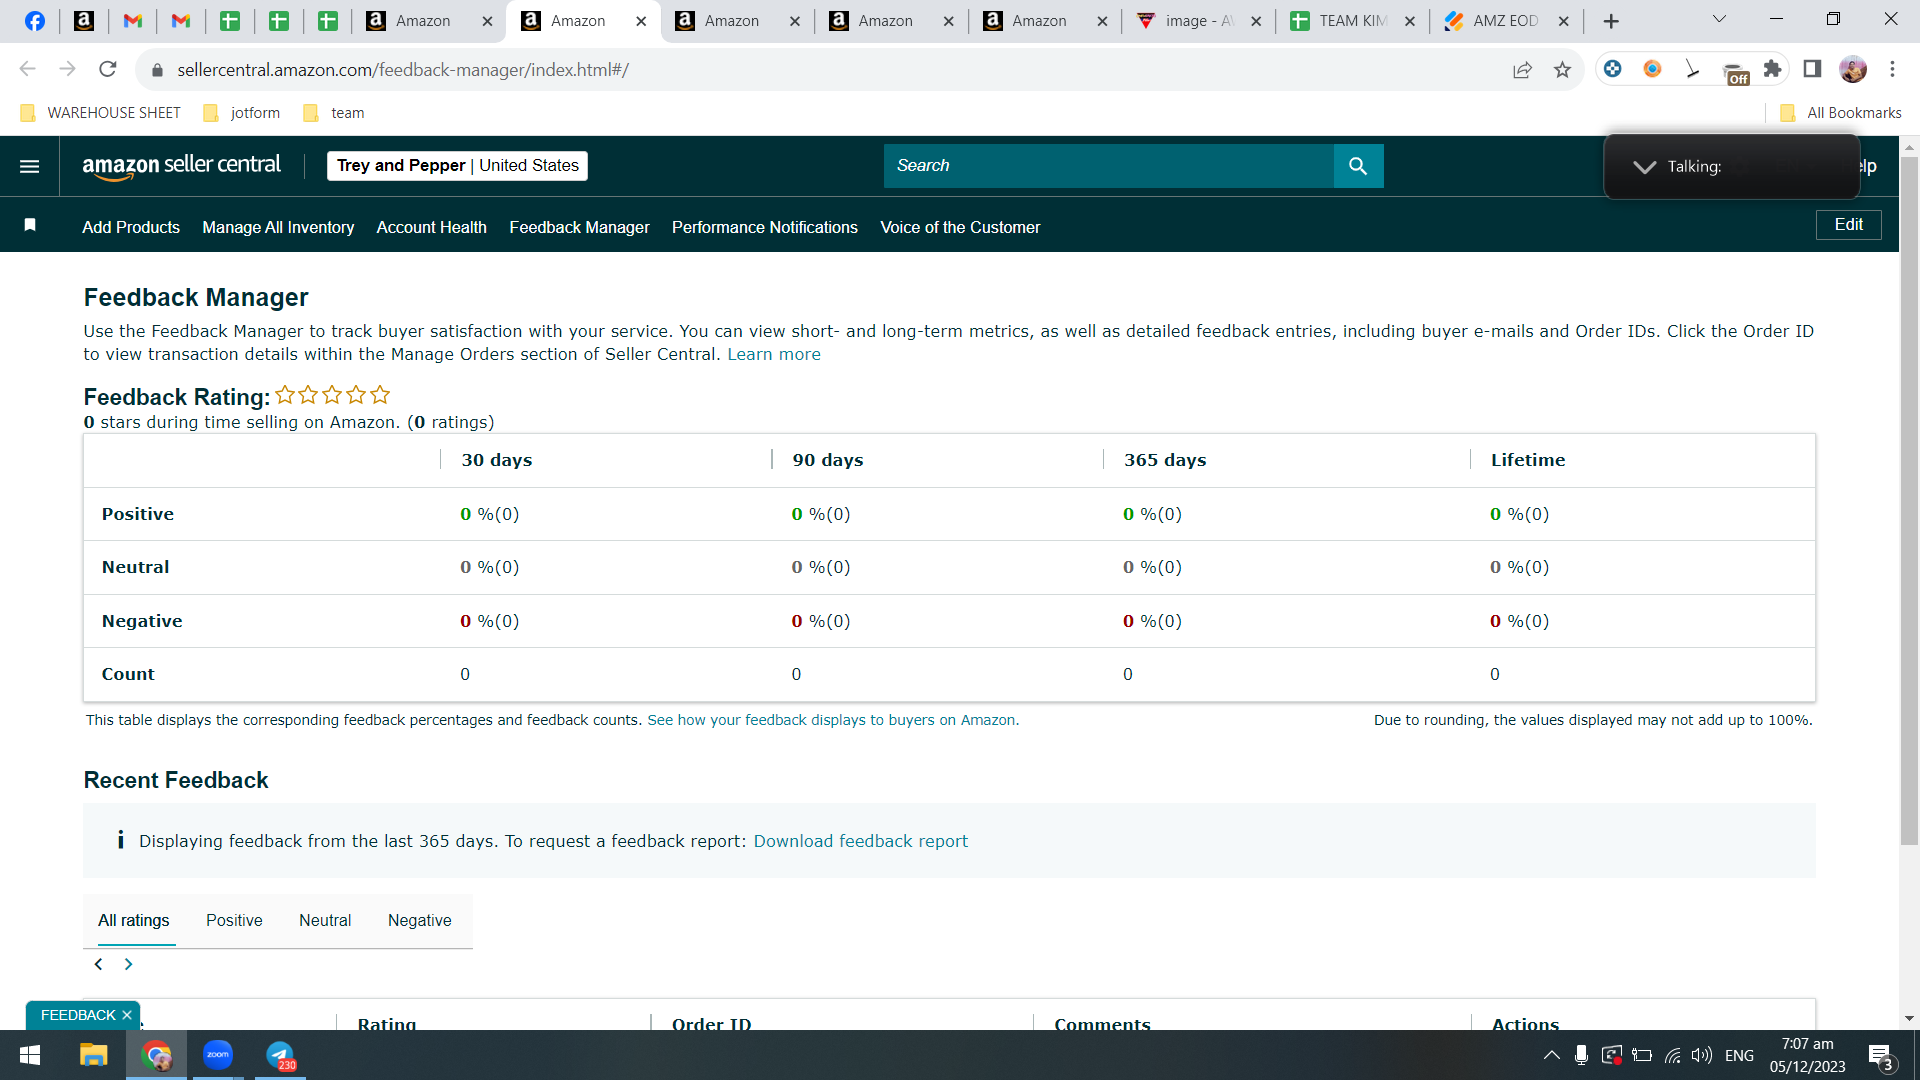Toggle the browser side panel icon

(x=1812, y=69)
